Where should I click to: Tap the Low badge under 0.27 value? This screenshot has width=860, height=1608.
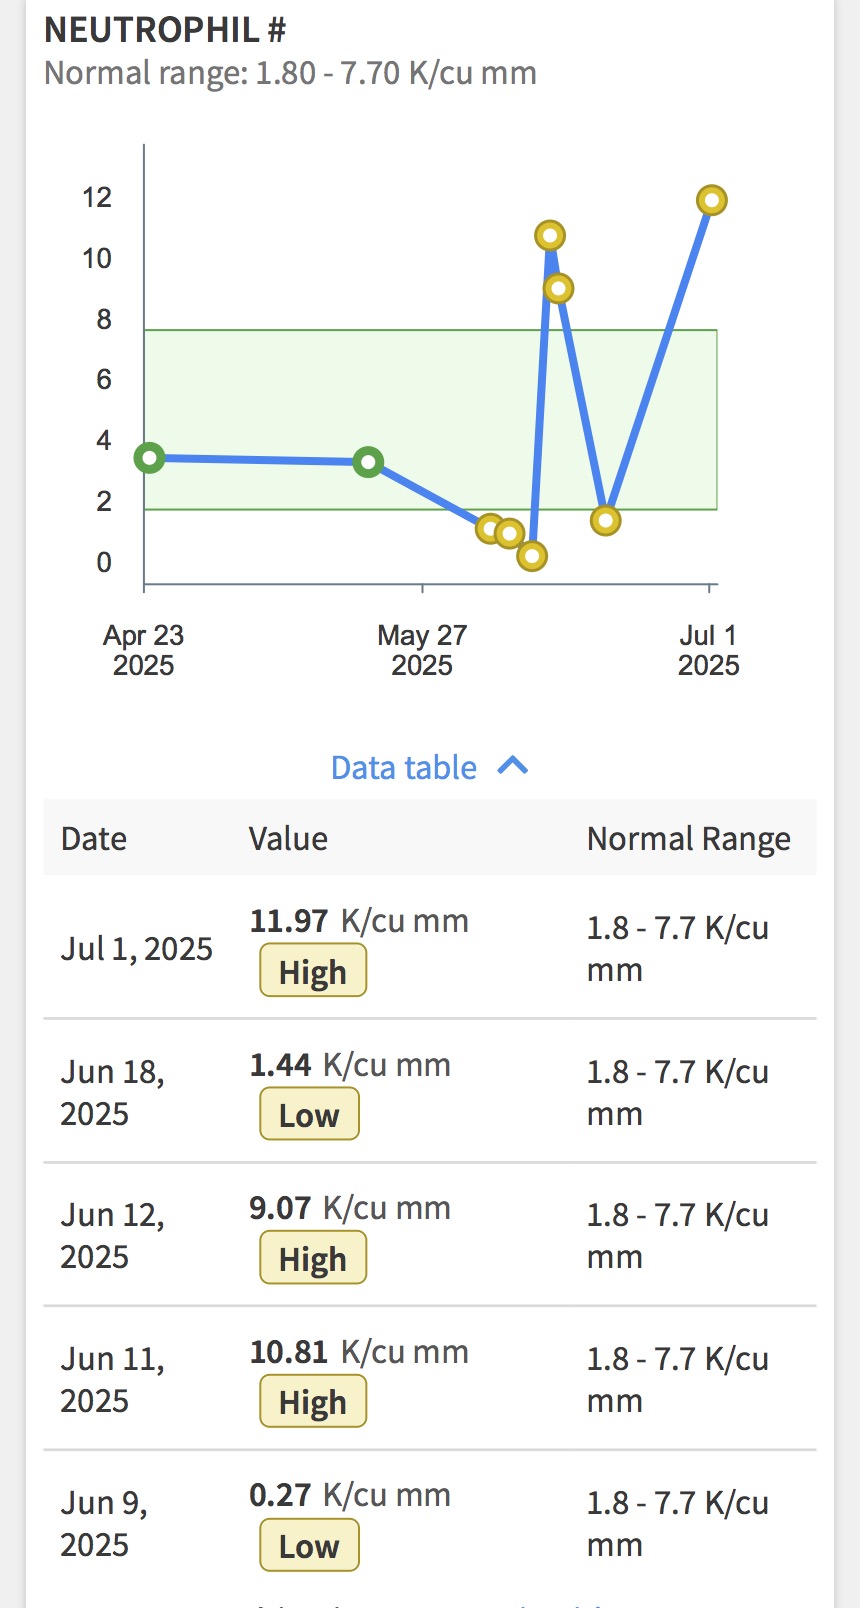(x=309, y=1546)
